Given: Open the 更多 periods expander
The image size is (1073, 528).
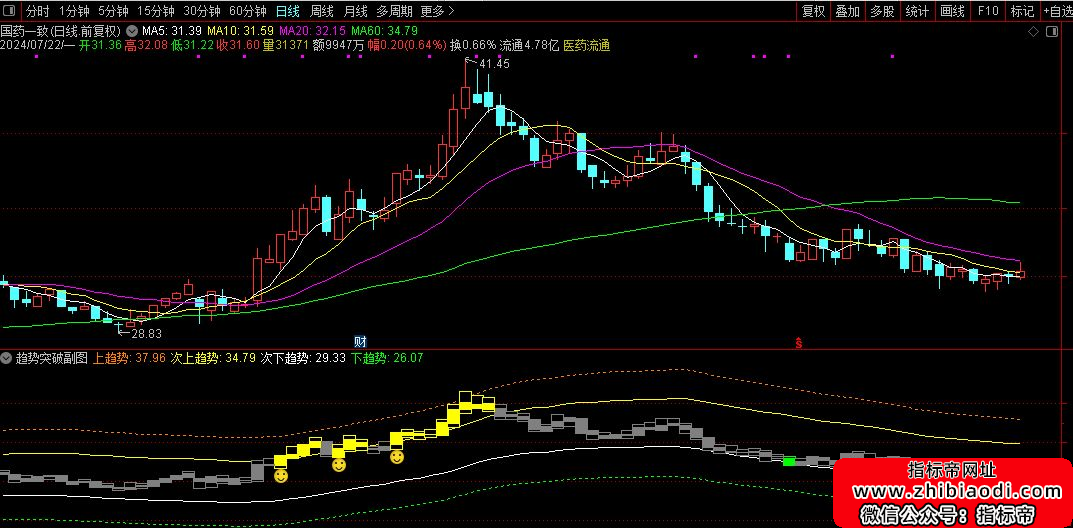Looking at the screenshot, I should [x=436, y=12].
